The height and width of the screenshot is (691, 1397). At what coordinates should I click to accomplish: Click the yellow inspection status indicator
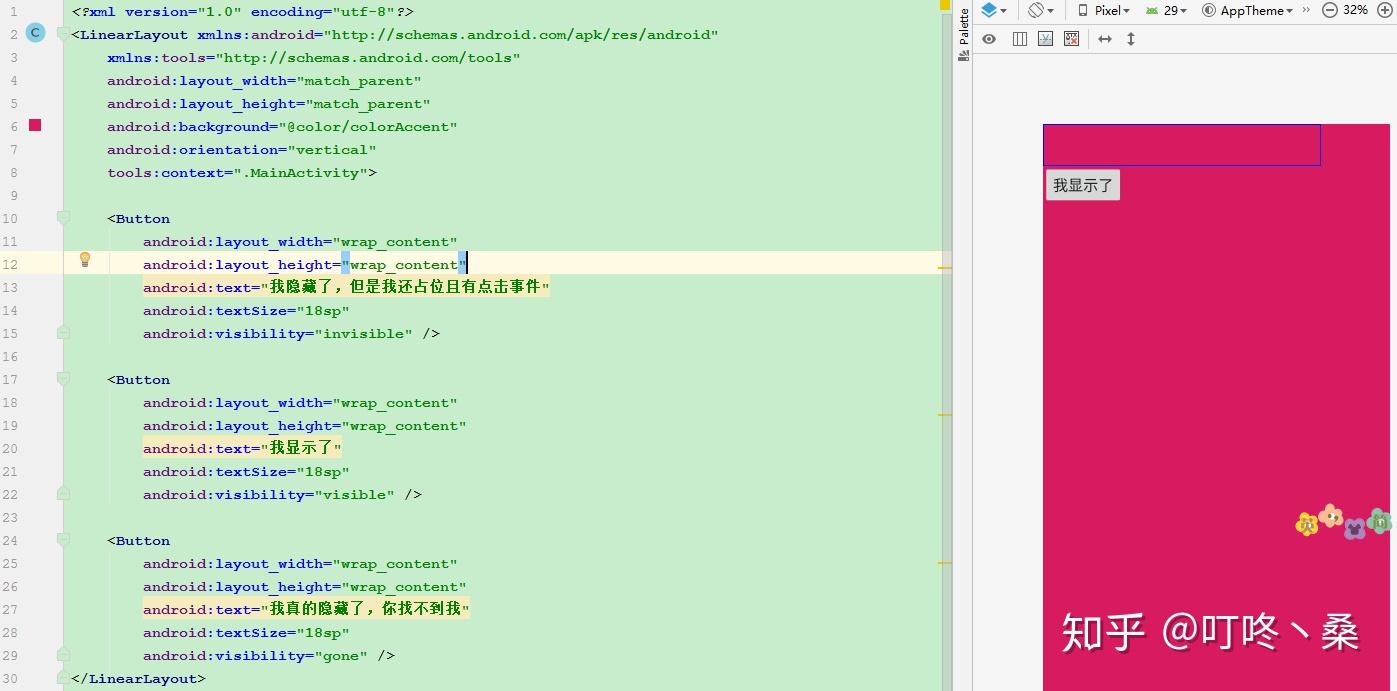click(x=945, y=5)
